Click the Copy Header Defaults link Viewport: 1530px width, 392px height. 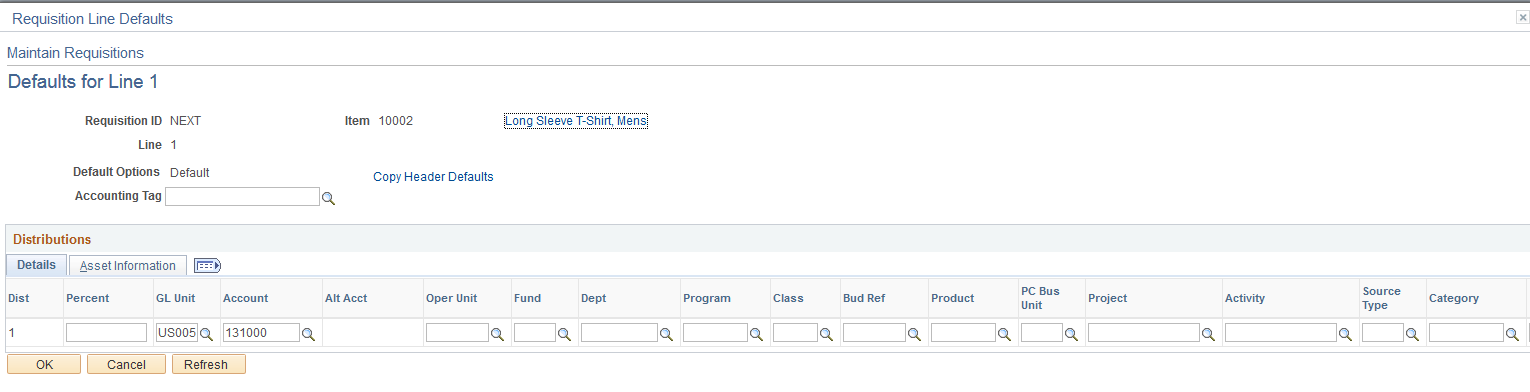[x=433, y=177]
